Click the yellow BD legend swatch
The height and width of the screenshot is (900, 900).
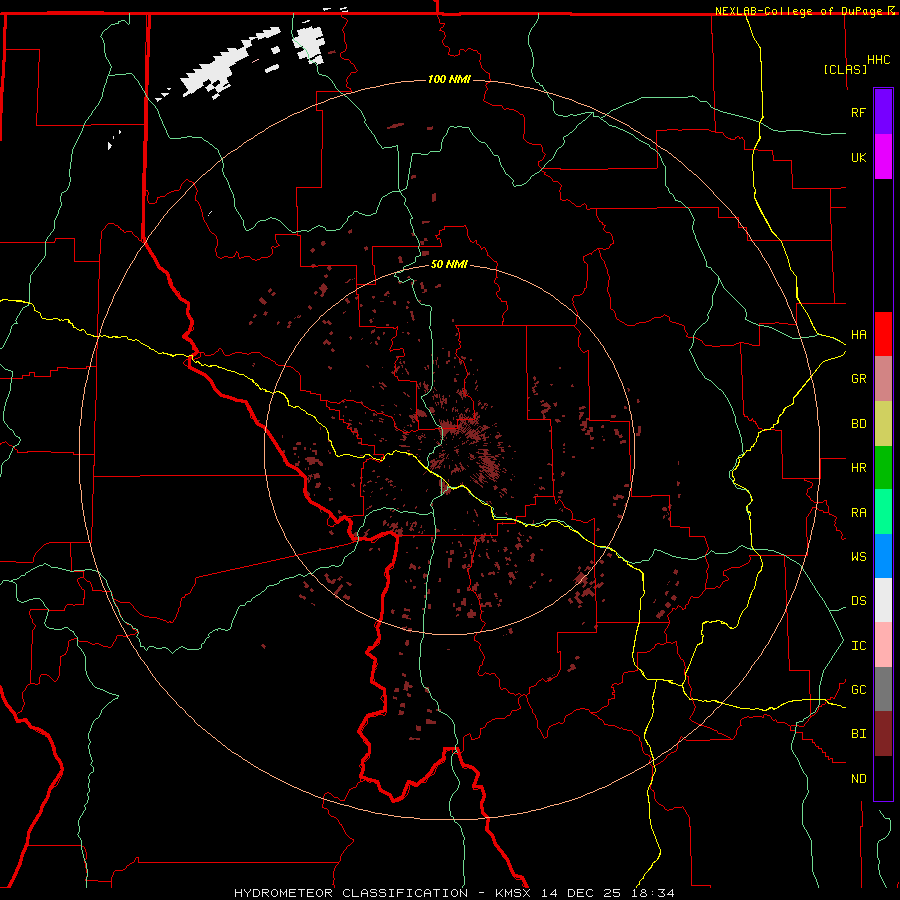click(x=883, y=423)
